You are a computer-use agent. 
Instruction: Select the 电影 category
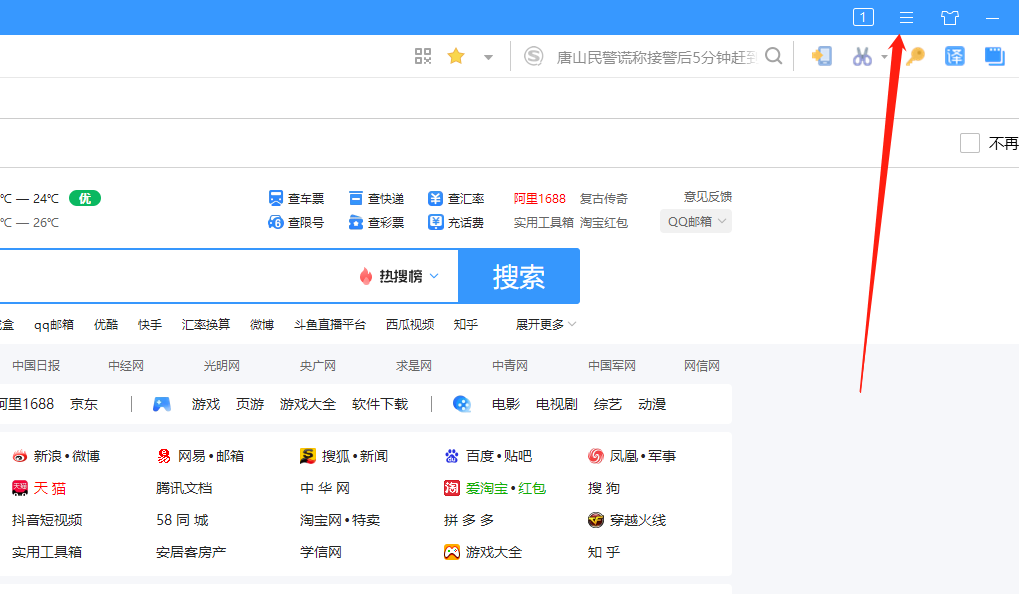(506, 404)
